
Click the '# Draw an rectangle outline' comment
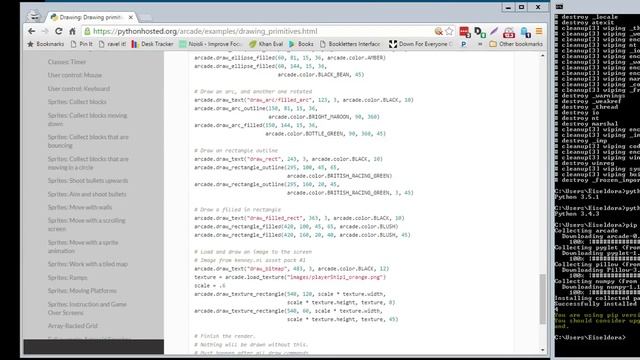[x=236, y=151]
